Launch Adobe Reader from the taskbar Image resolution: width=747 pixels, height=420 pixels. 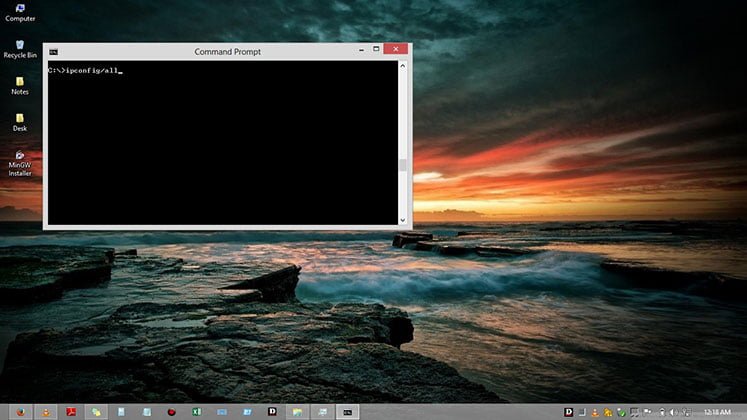(71, 411)
